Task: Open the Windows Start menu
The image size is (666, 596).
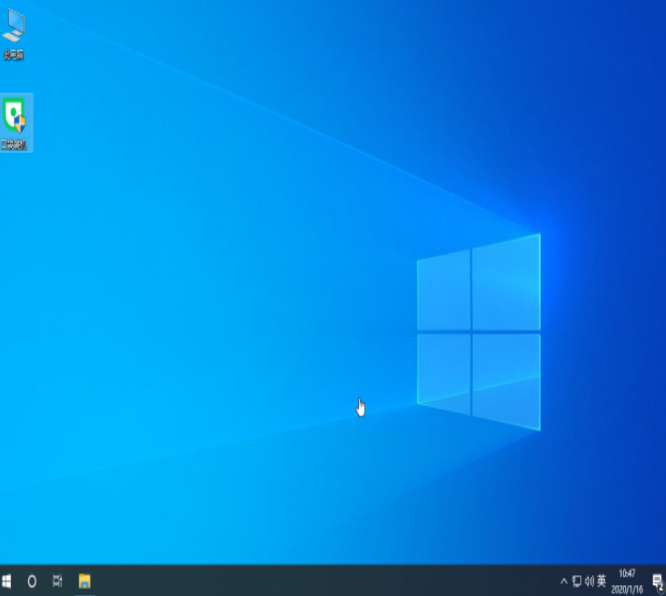Action: point(6,581)
